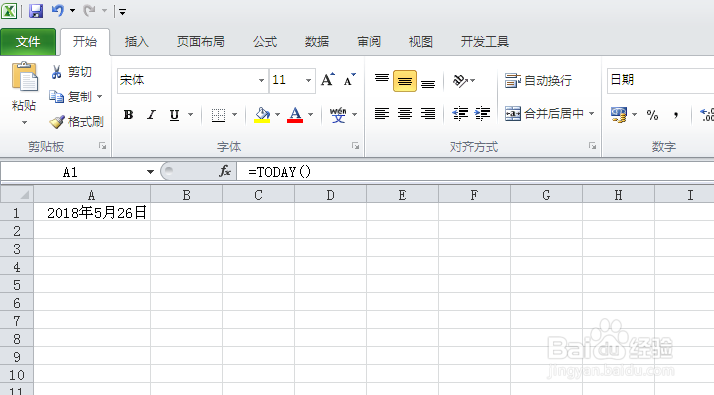The width and height of the screenshot is (714, 395).
Task: Open the fill color dropdown arrow
Action: click(277, 114)
